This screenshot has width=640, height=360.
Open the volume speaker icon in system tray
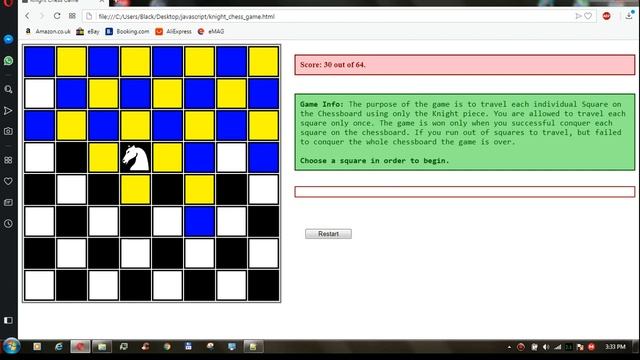[x=546, y=347]
